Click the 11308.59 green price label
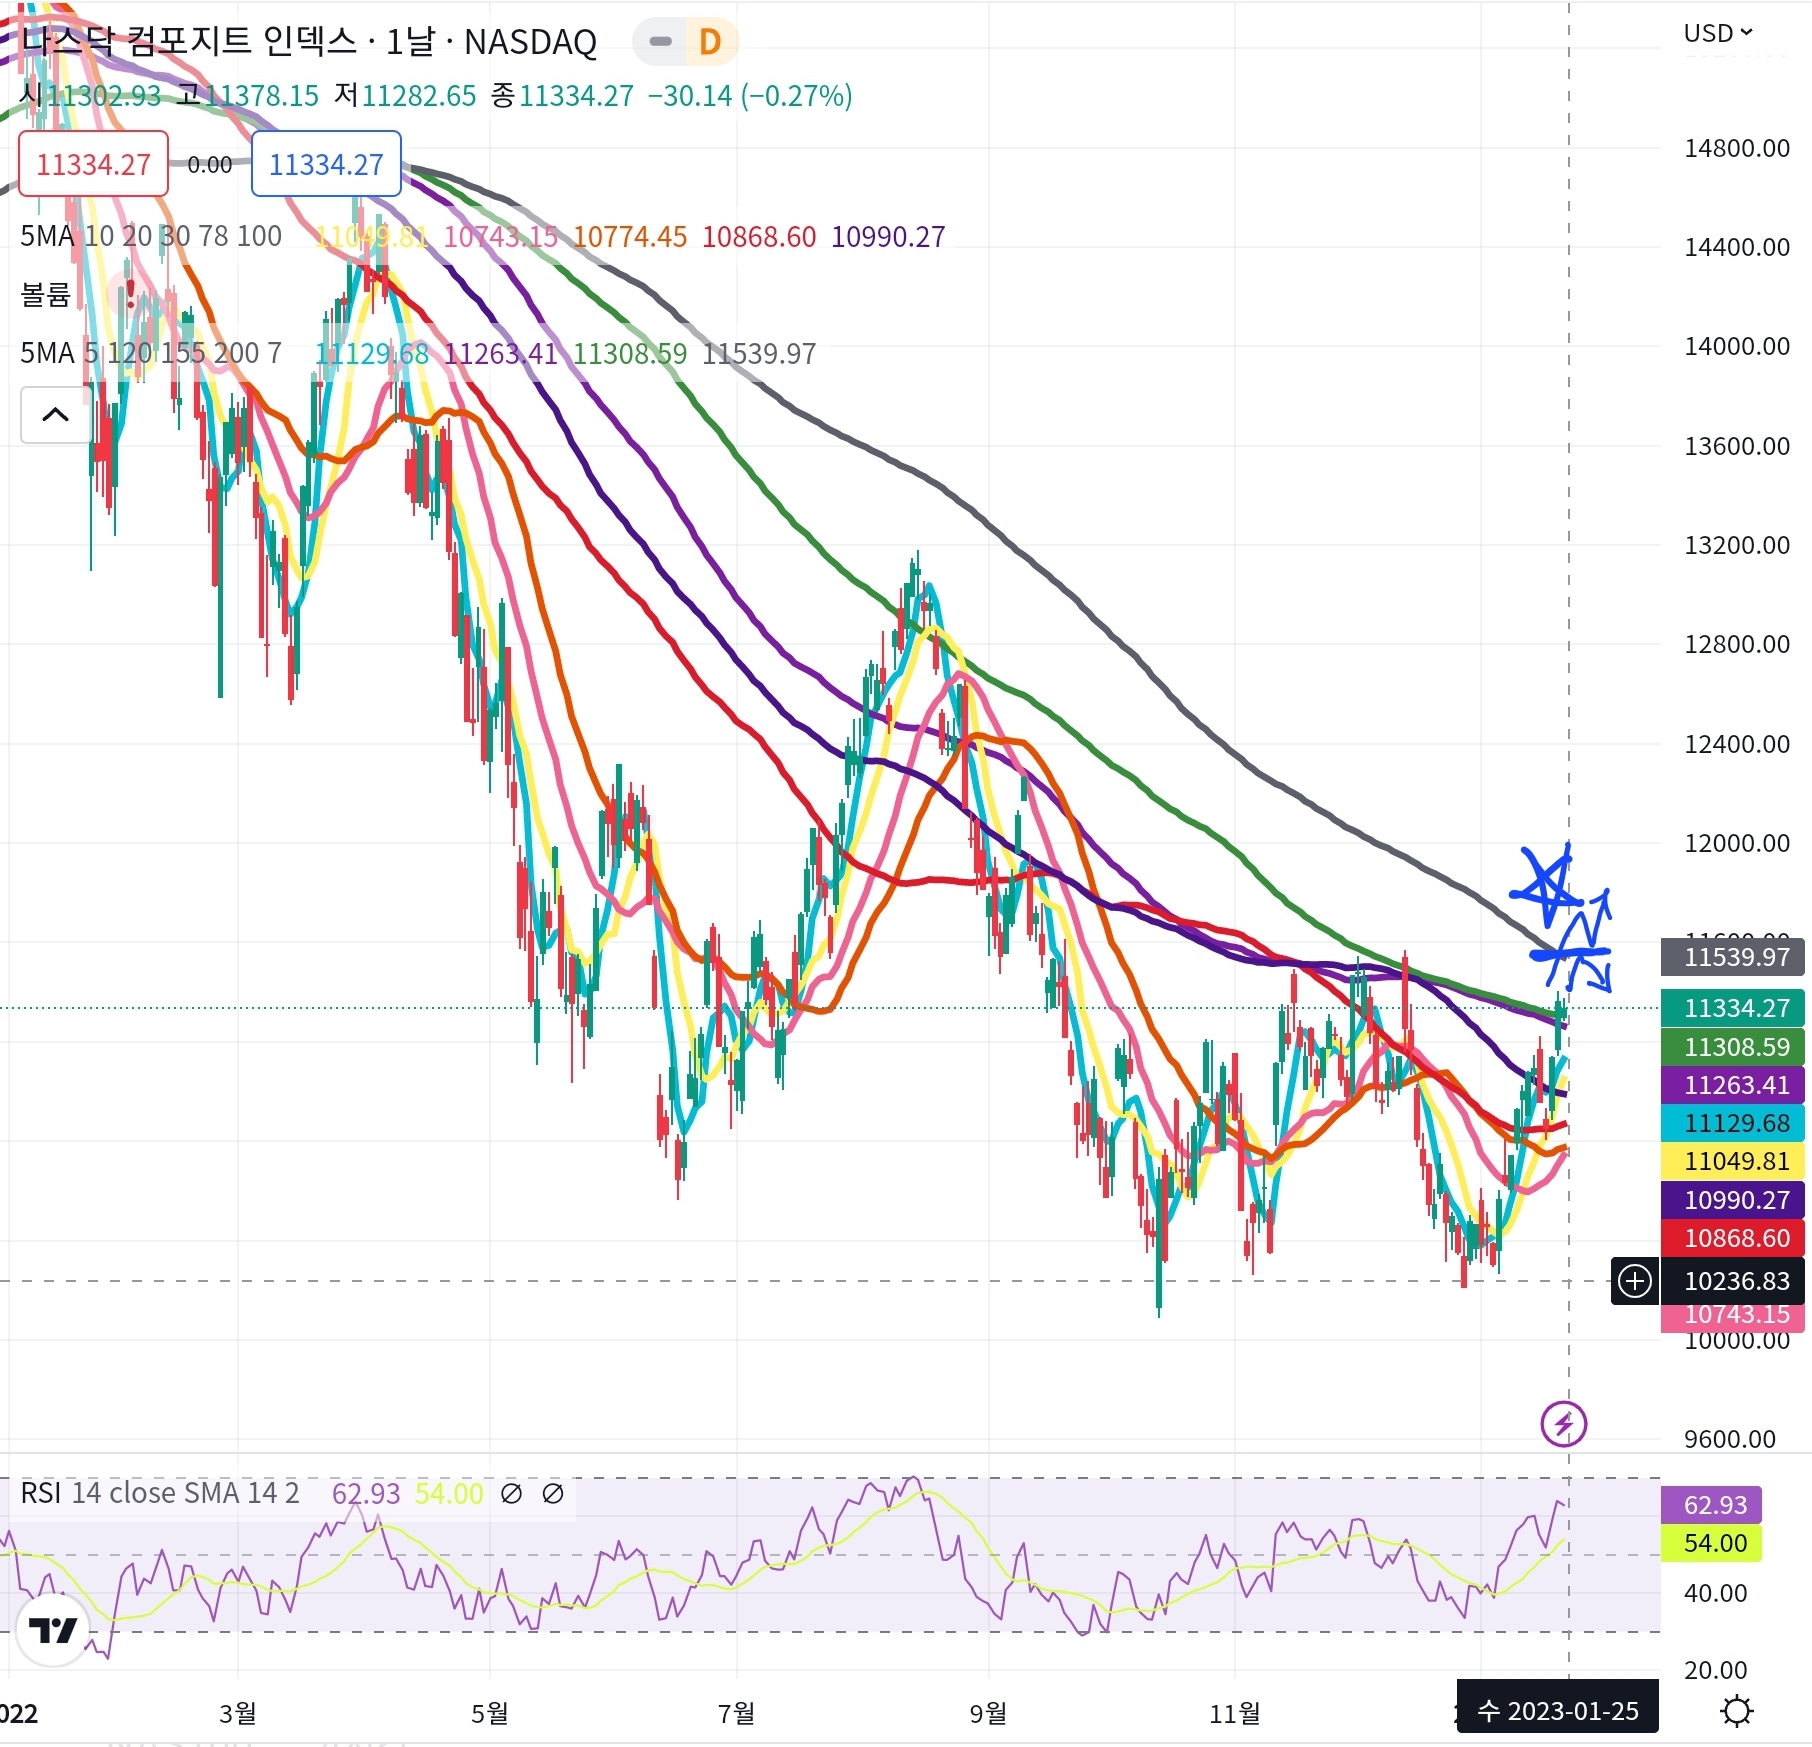Screen dimensions: 1812x1747 1733,1047
